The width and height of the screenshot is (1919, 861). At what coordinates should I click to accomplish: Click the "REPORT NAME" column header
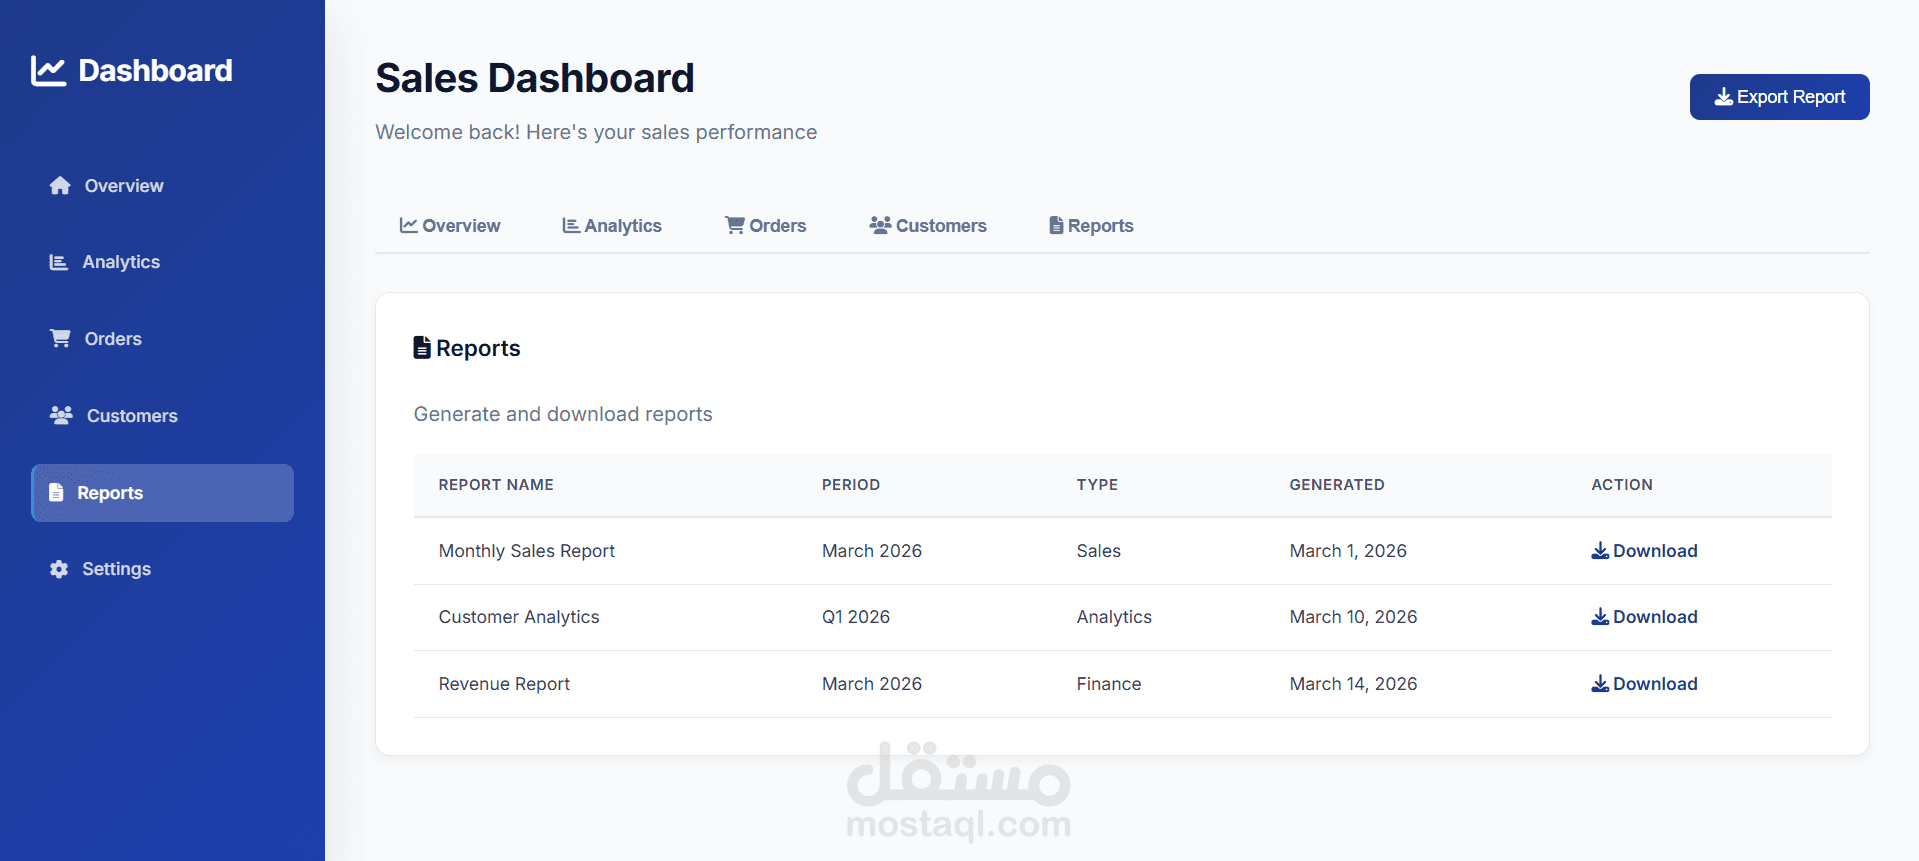click(496, 485)
